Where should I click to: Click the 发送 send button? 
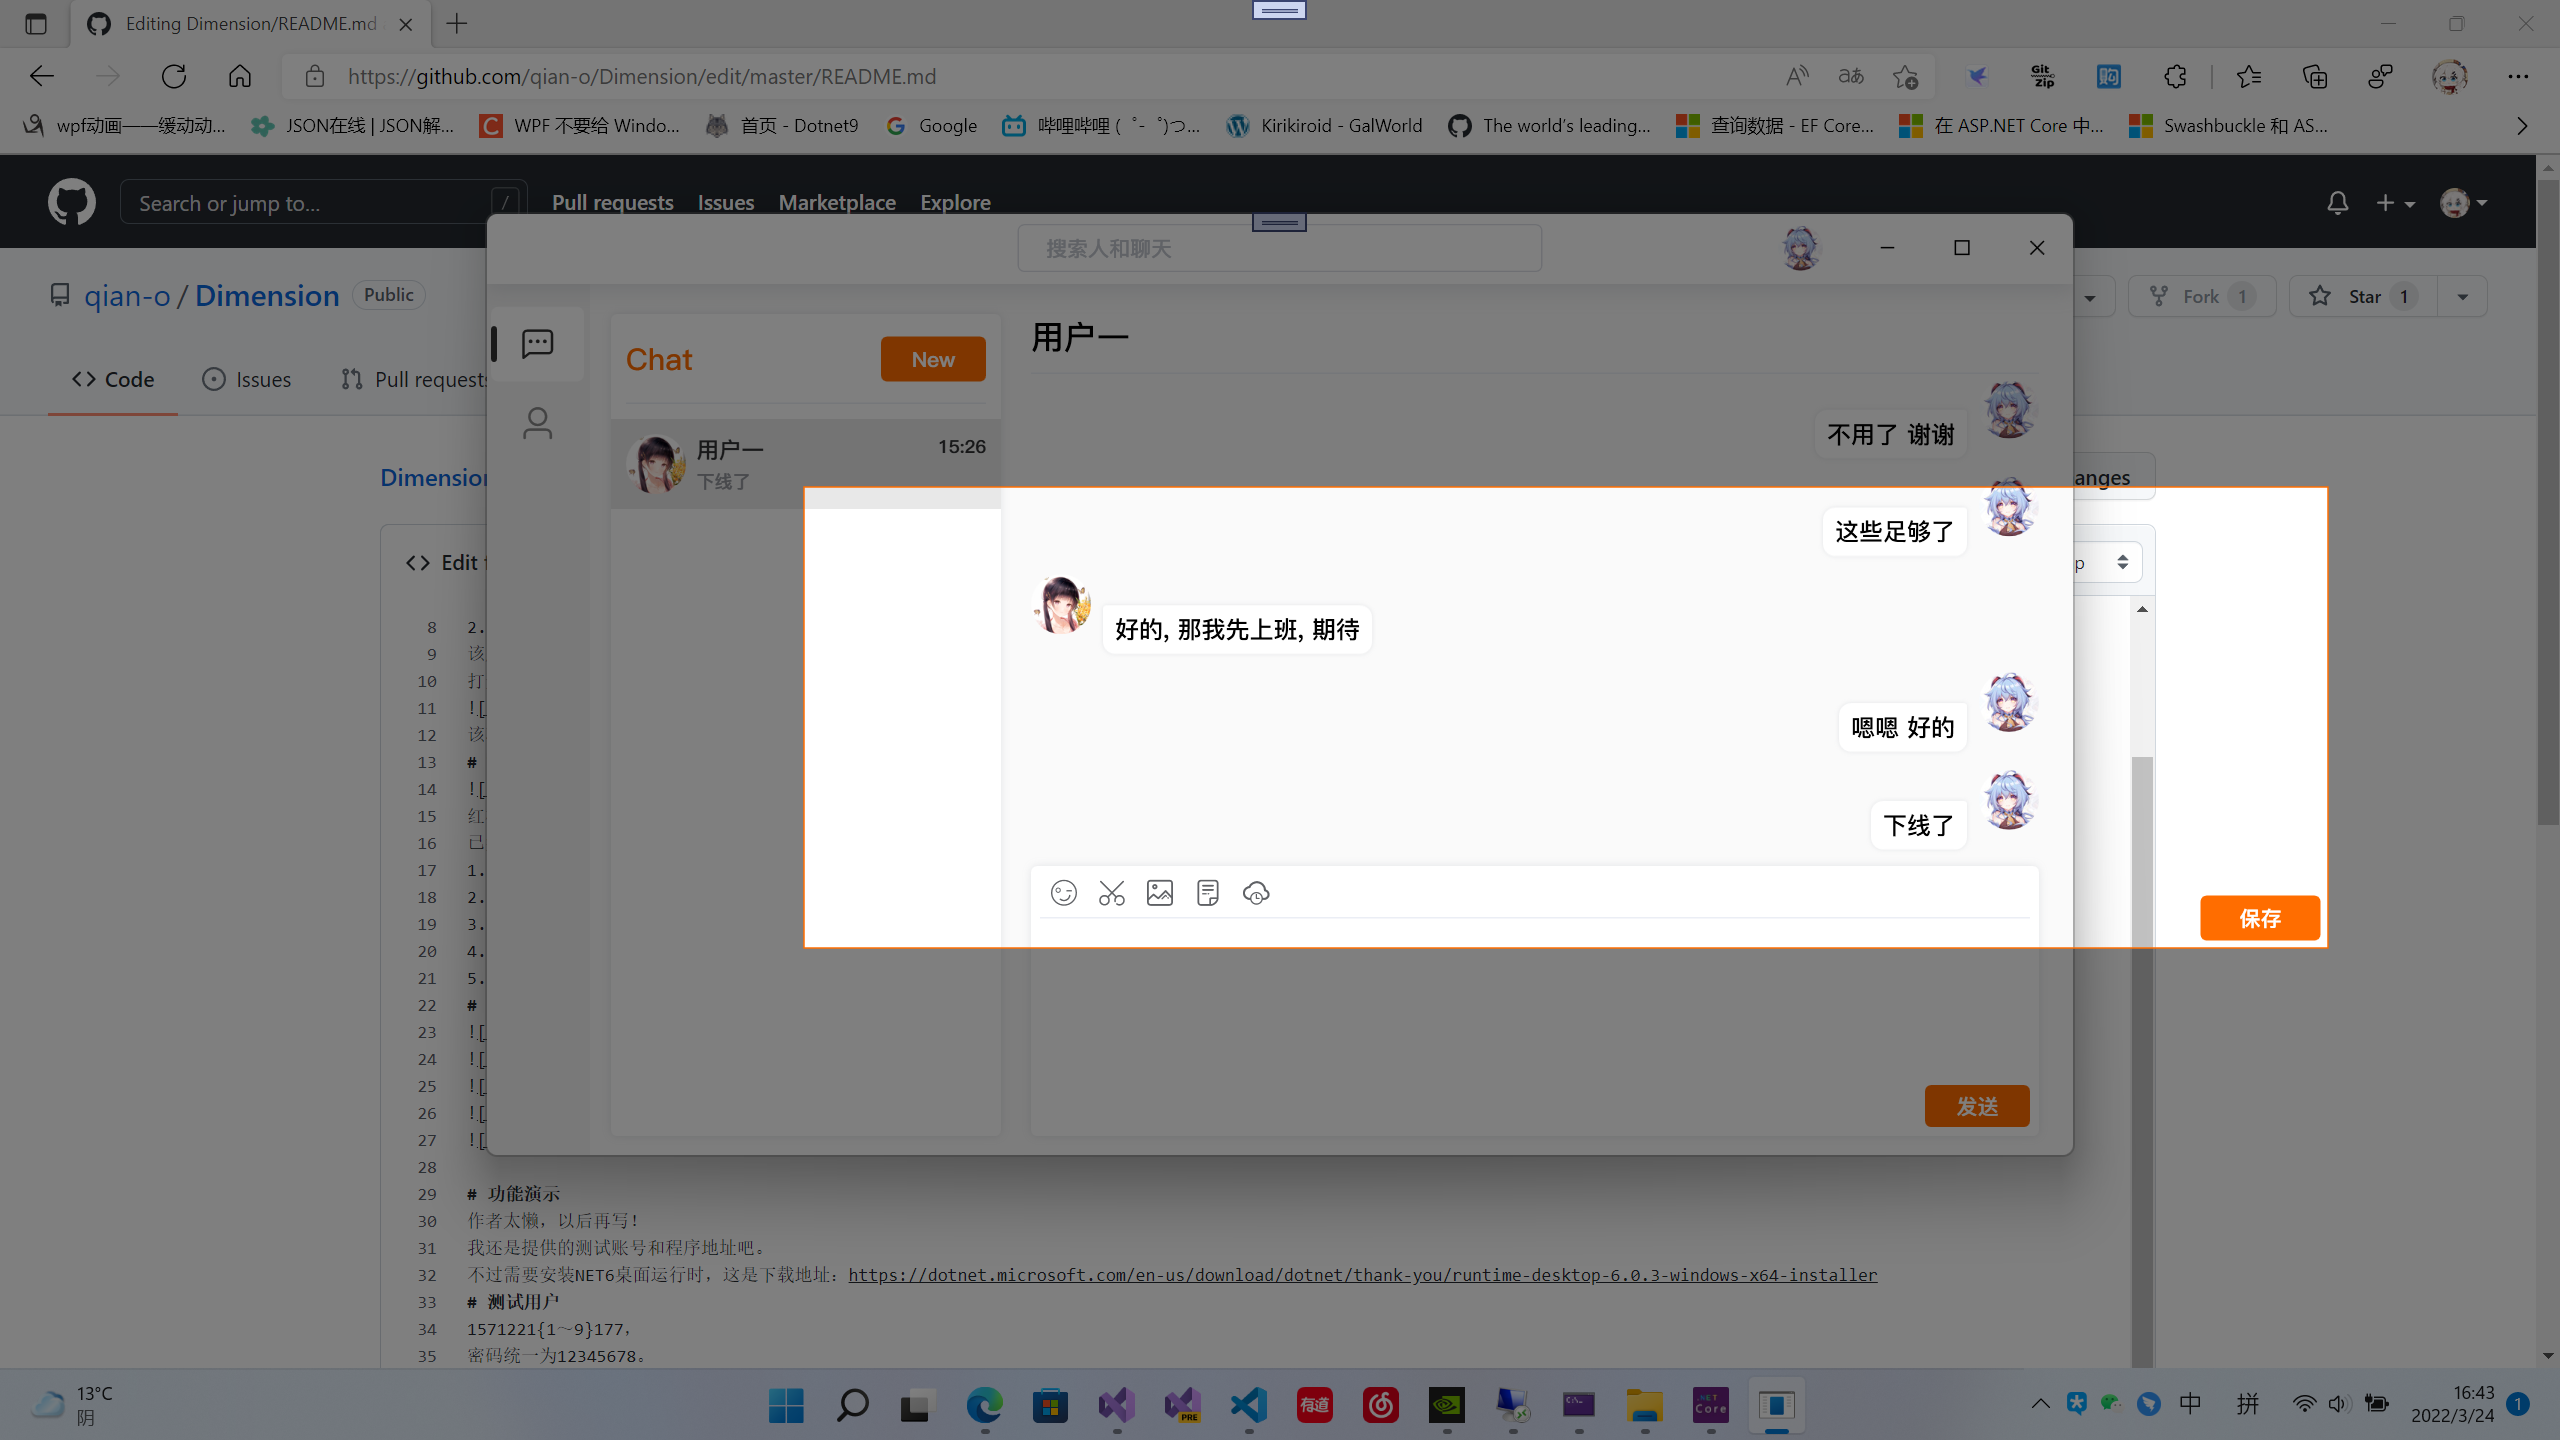click(x=1977, y=1106)
